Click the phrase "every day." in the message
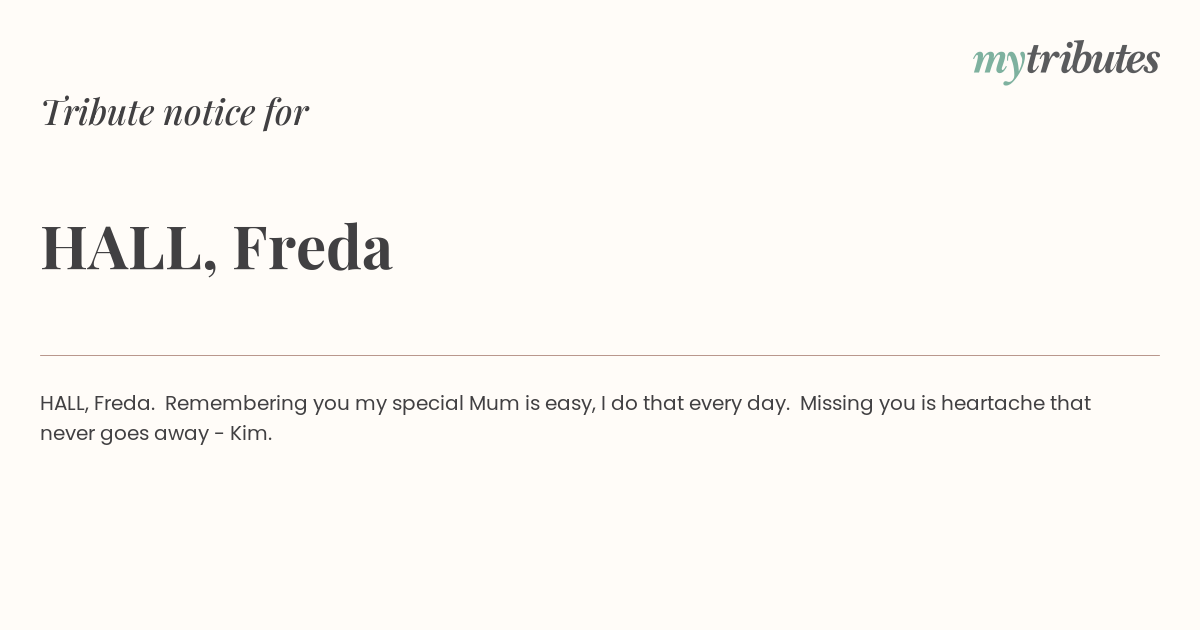Image resolution: width=1200 pixels, height=630 pixels. pyautogui.click(x=739, y=403)
